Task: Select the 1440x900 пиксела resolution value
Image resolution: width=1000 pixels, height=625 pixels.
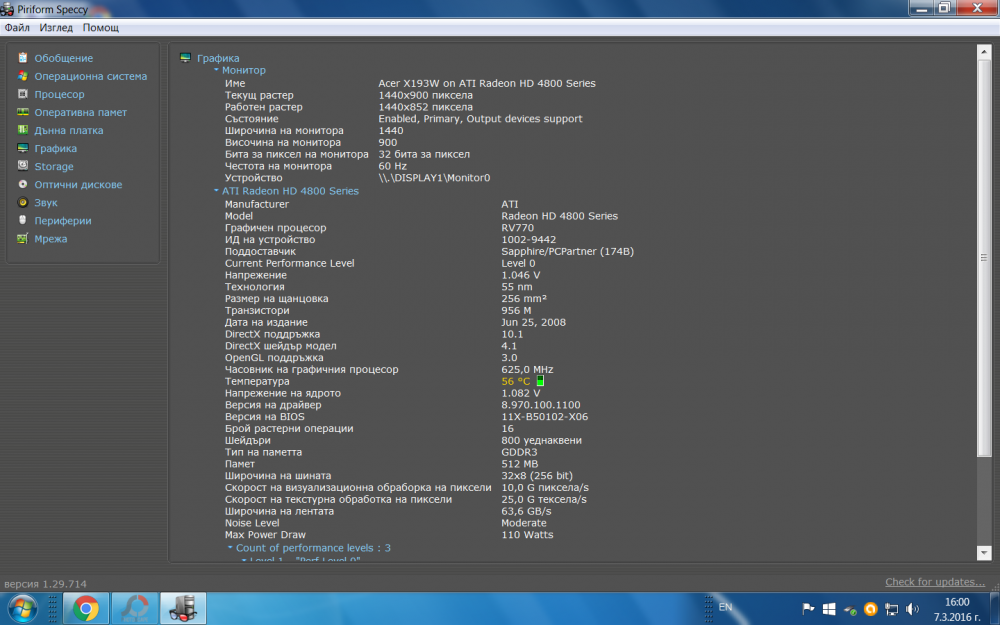Action: (x=425, y=95)
